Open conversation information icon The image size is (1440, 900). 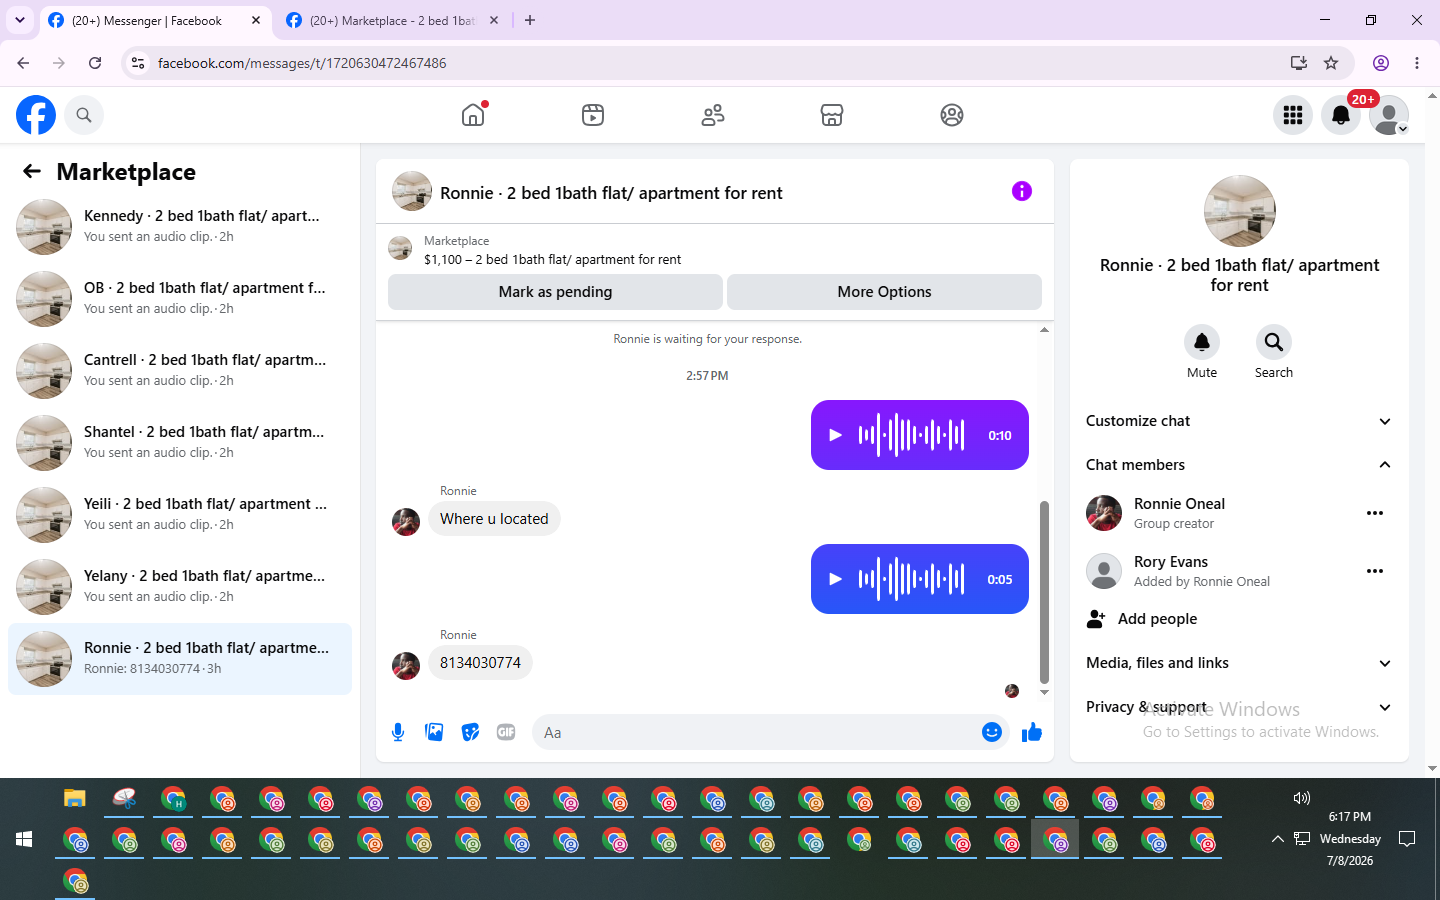pyautogui.click(x=1021, y=191)
